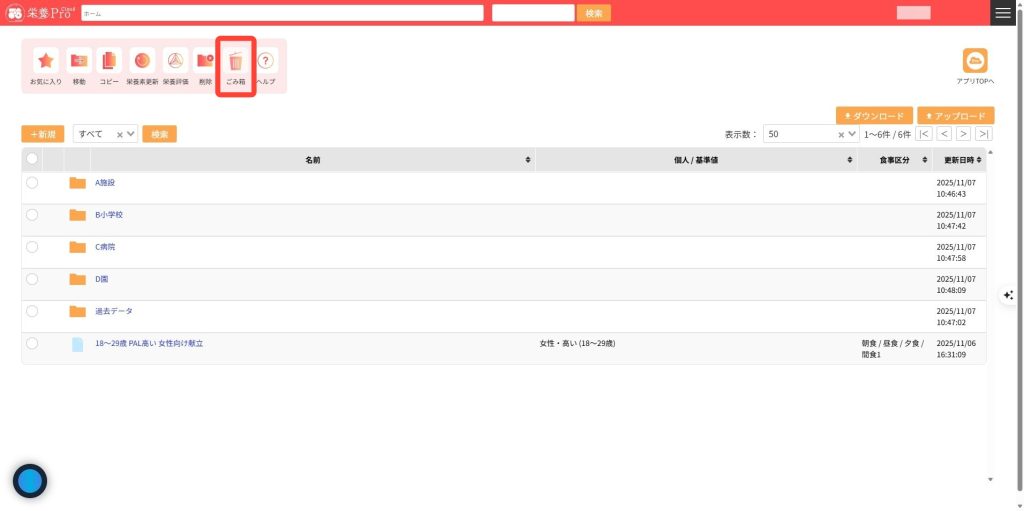Open the 表示数 50 dropdown
This screenshot has height=511, width=1024.
tap(810, 134)
